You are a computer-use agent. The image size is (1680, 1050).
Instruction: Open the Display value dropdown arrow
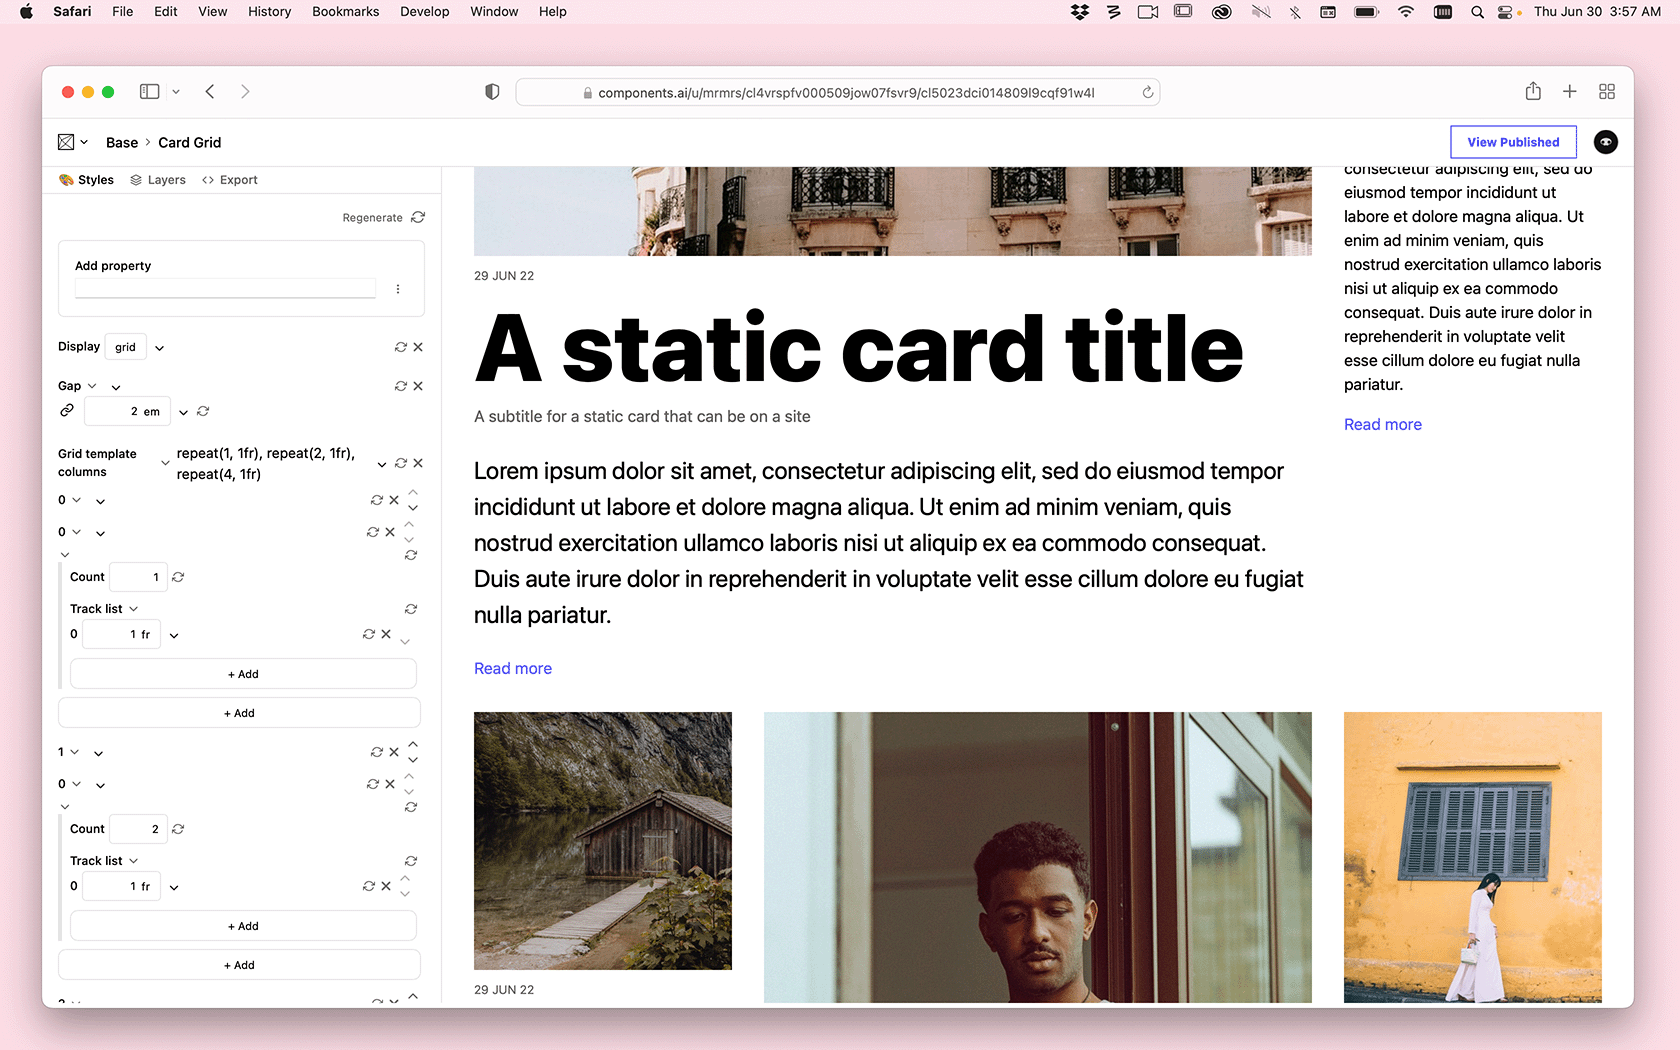(x=159, y=348)
